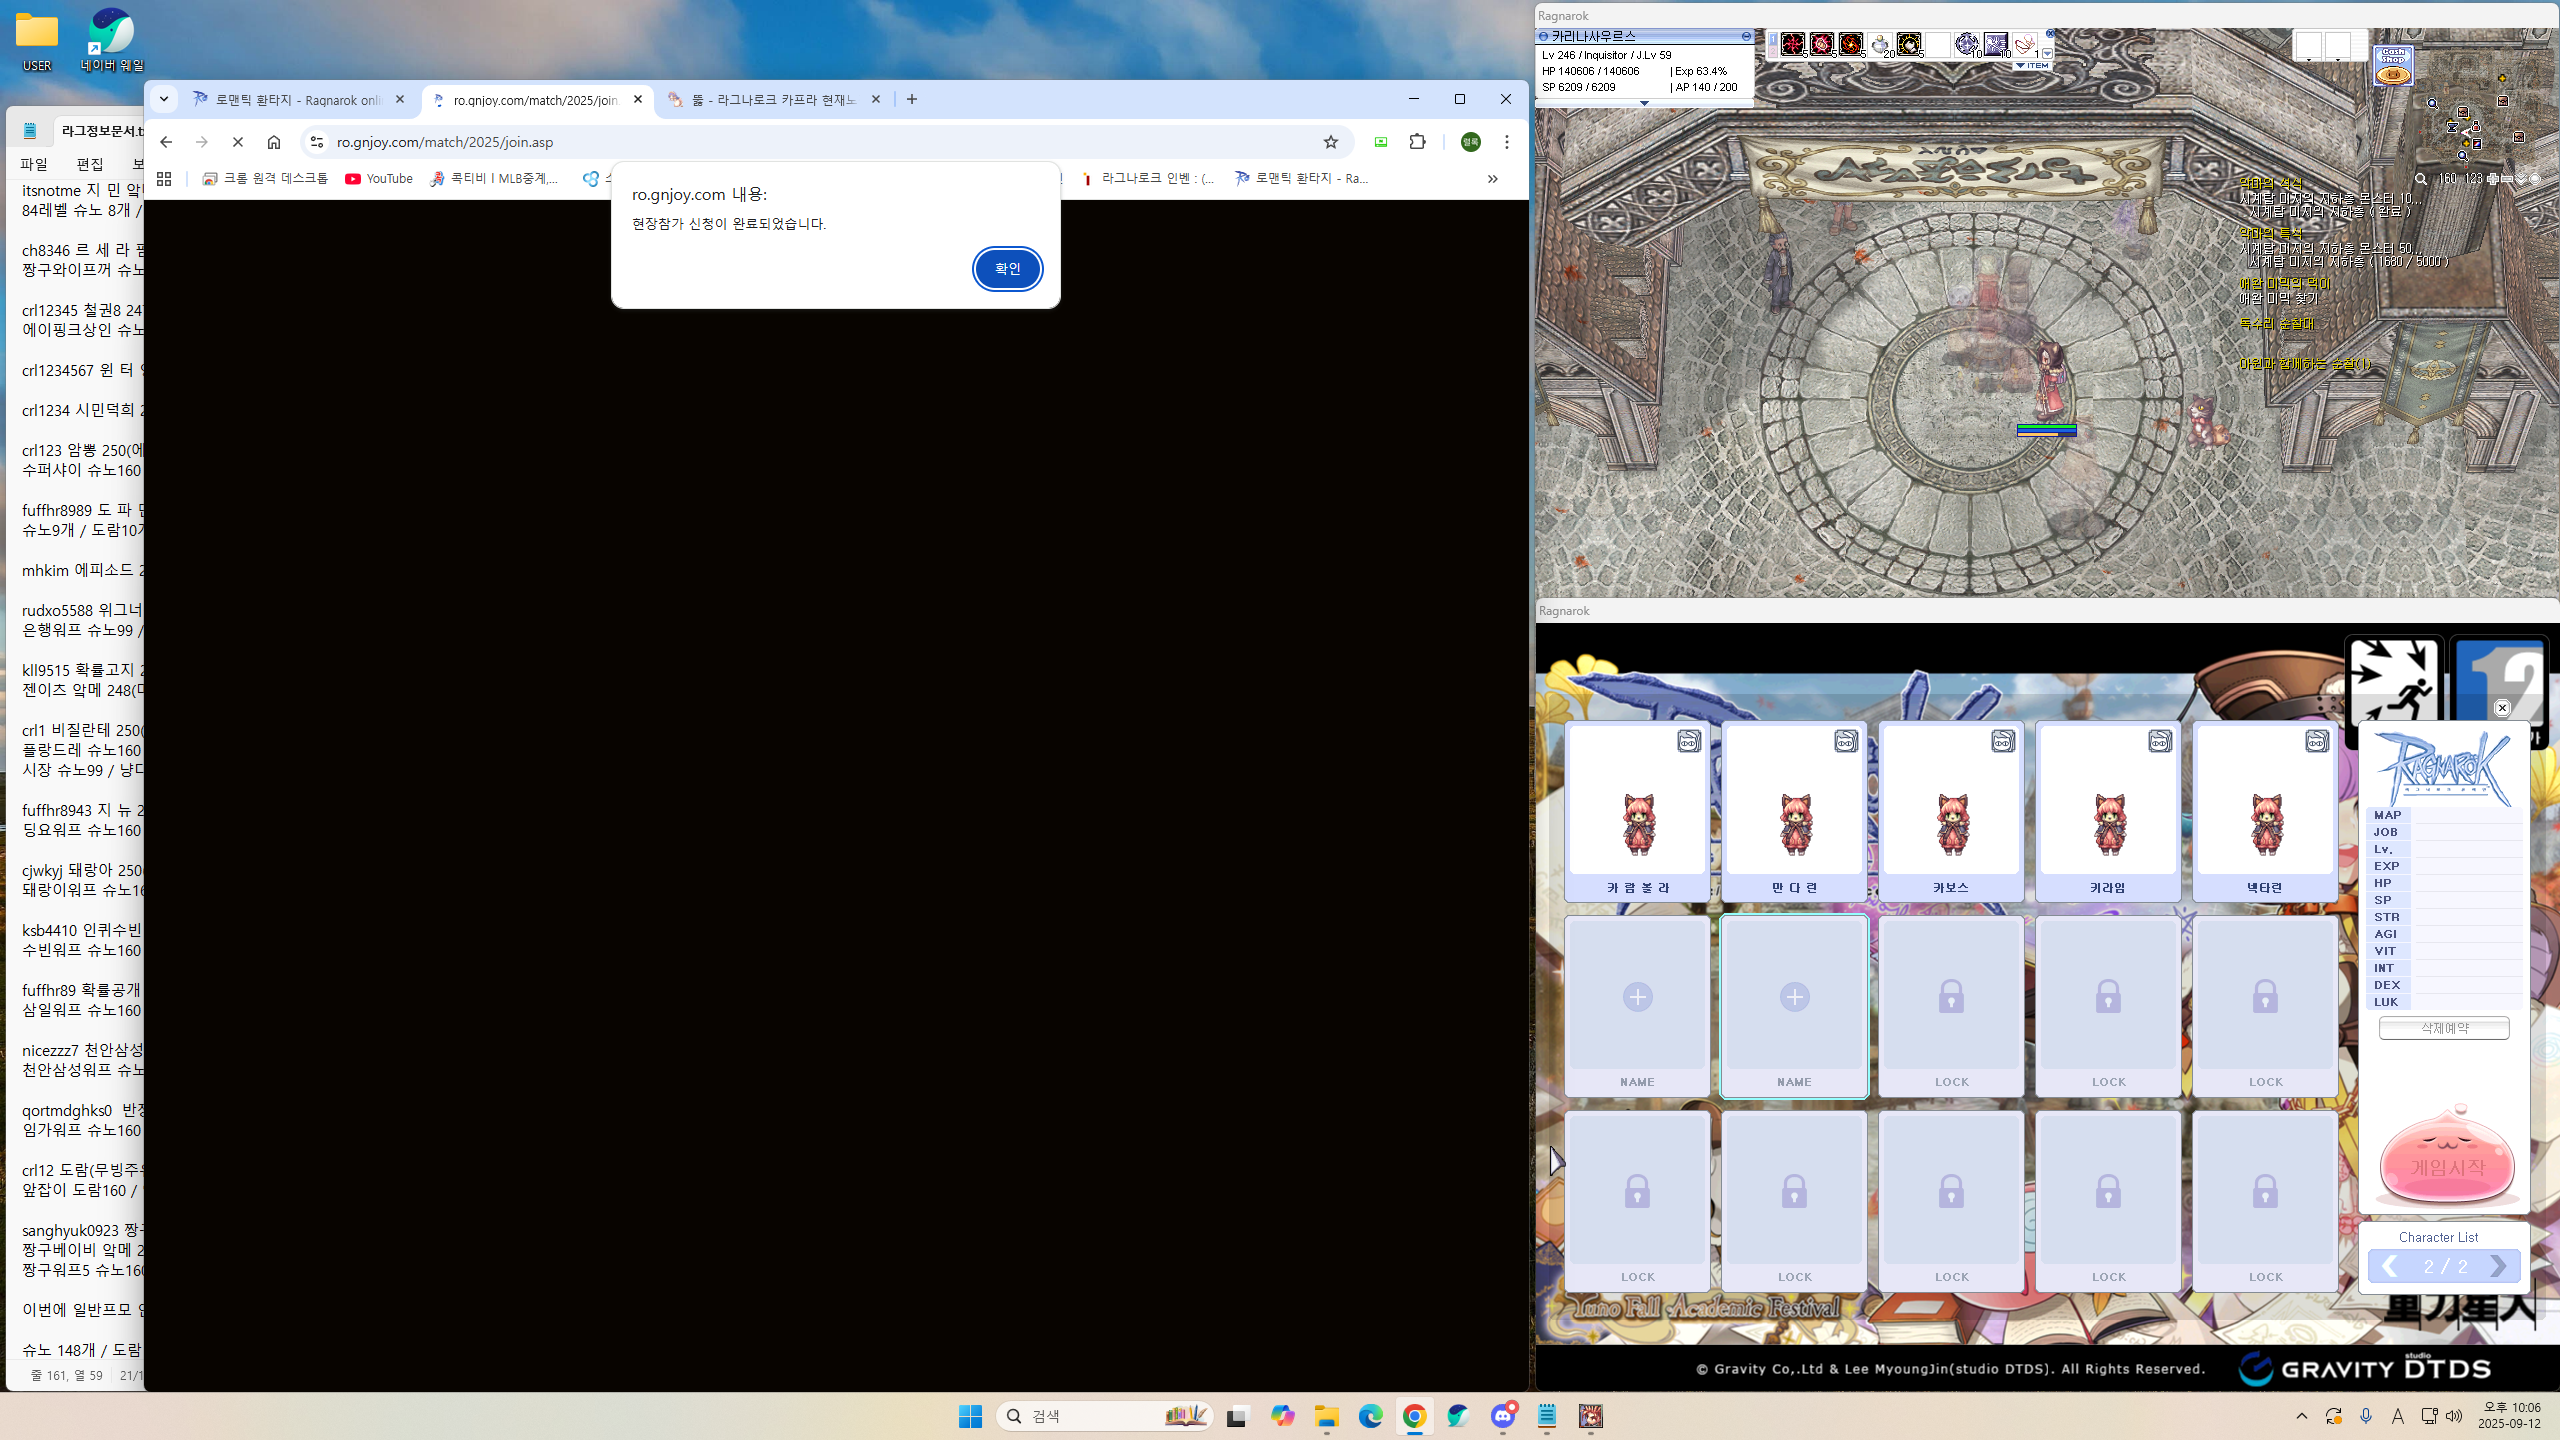The width and height of the screenshot is (2560, 1440).
Task: Toggle glasses icon on 넥타린 card
Action: coord(2317,741)
